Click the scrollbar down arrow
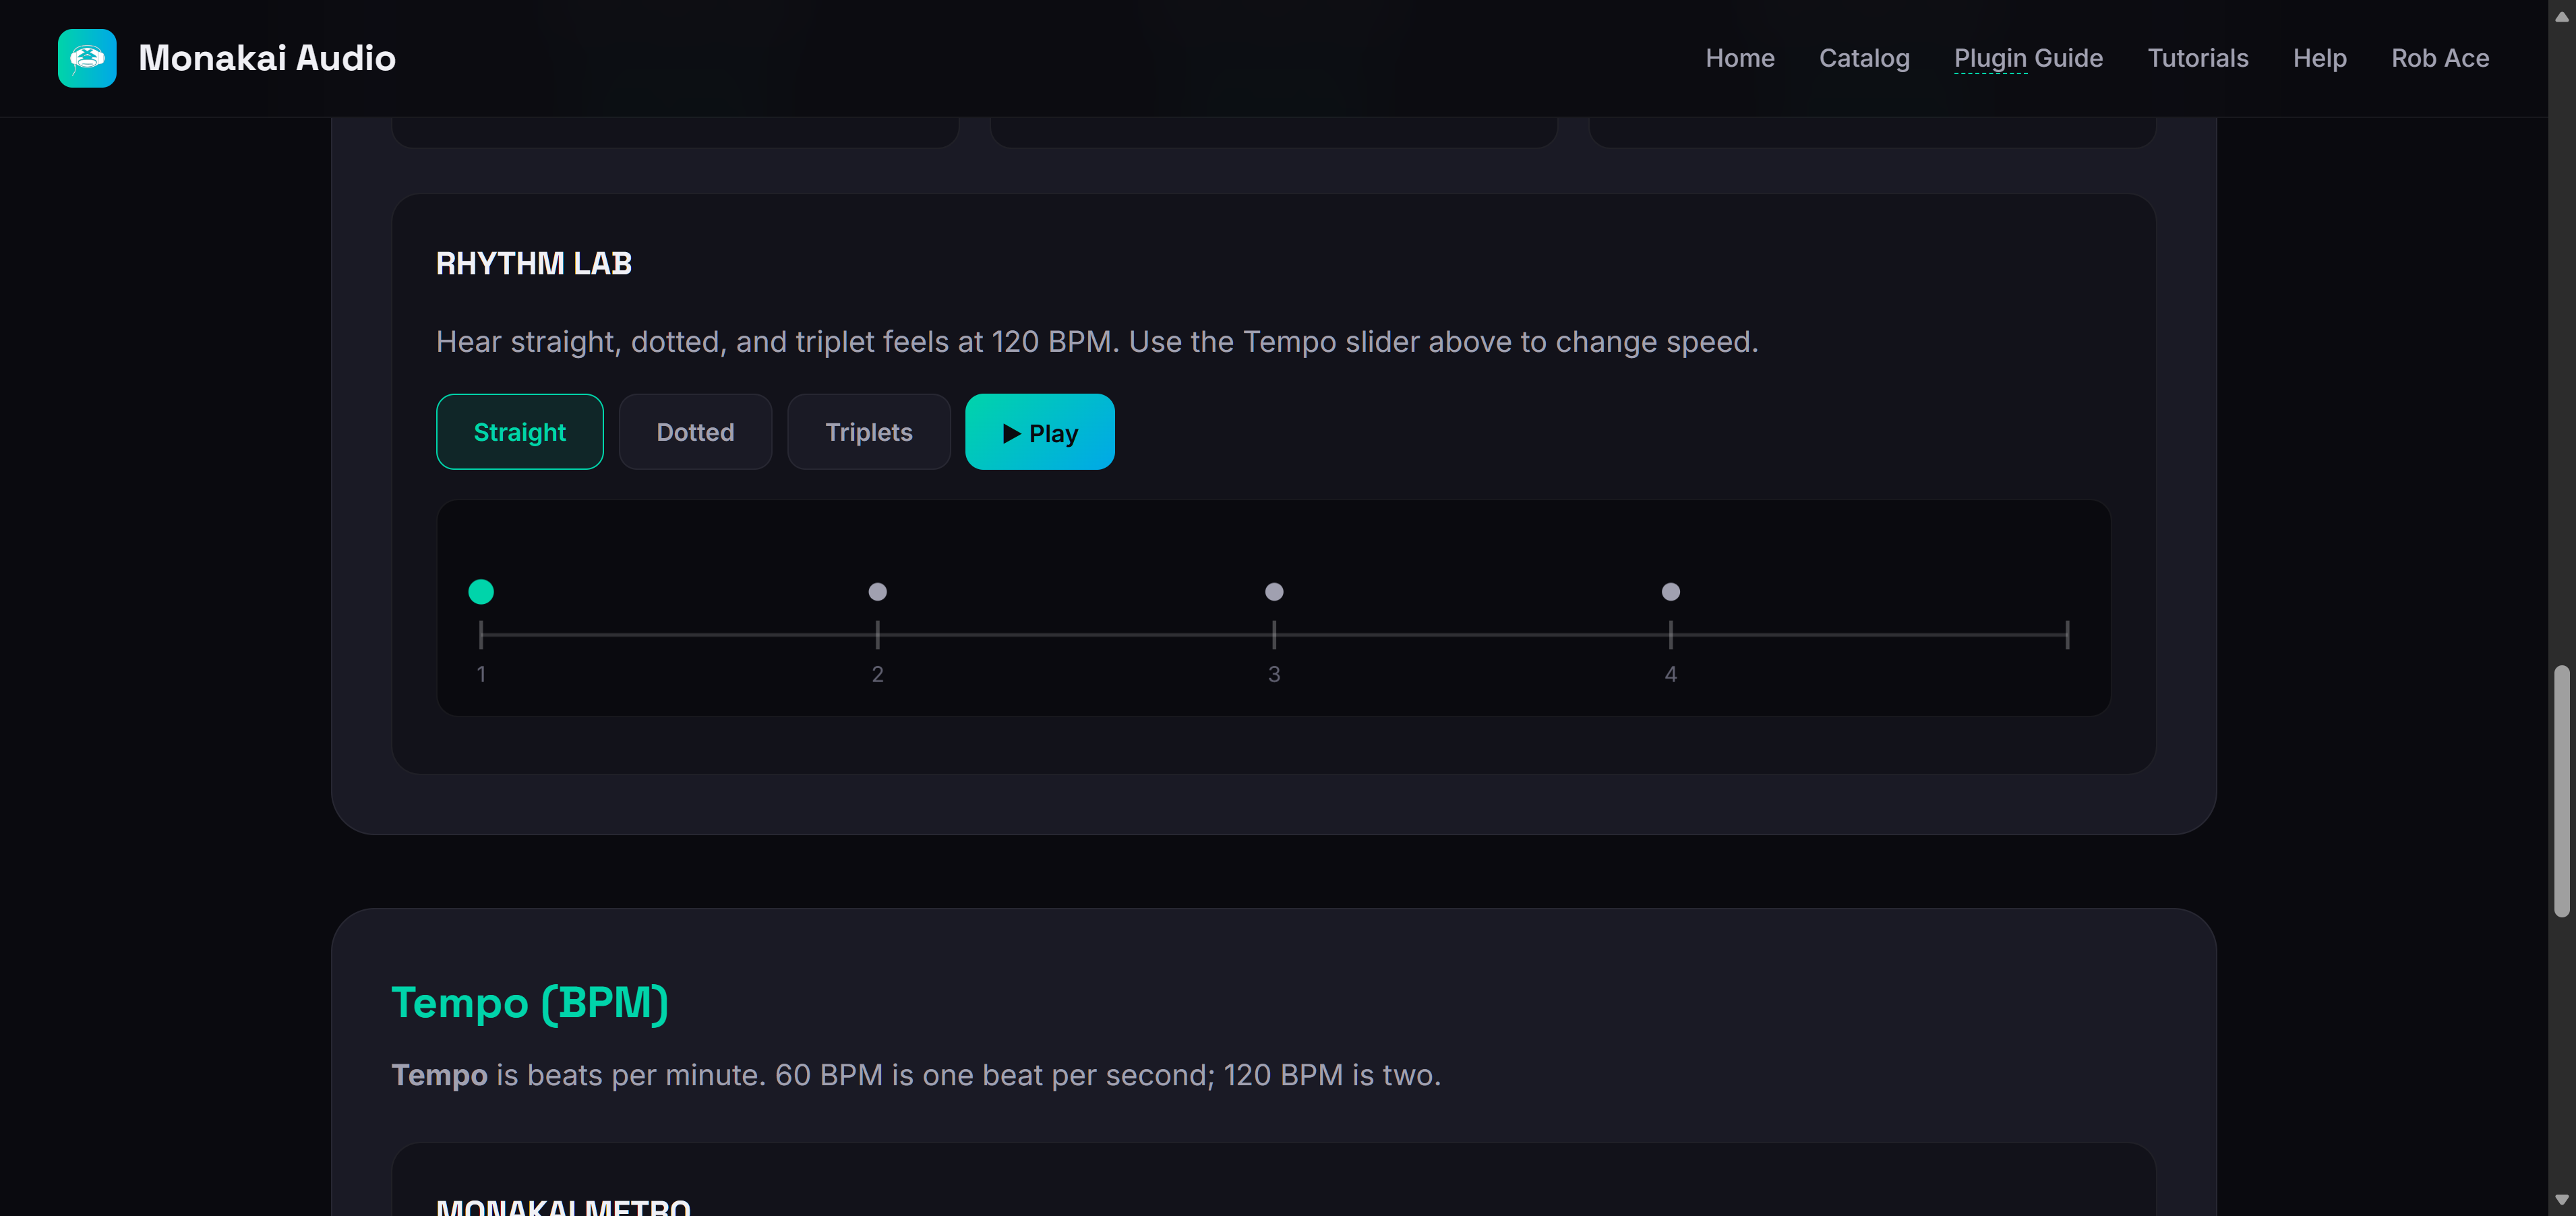Viewport: 2576px width, 1216px height. click(2561, 1199)
